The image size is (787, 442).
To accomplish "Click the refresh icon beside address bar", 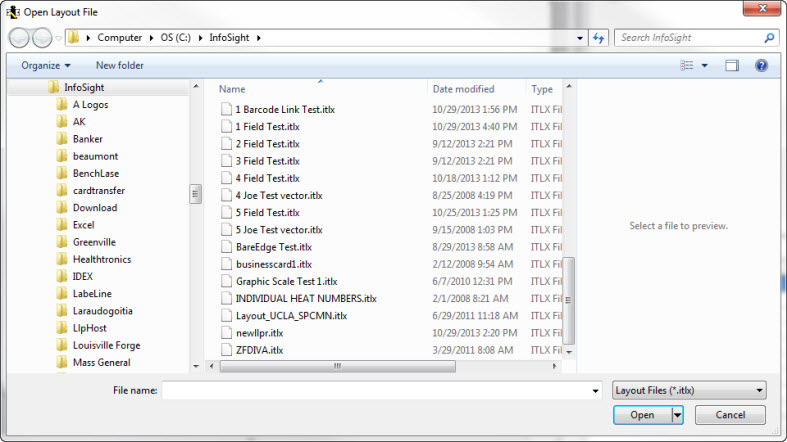I will (x=598, y=38).
